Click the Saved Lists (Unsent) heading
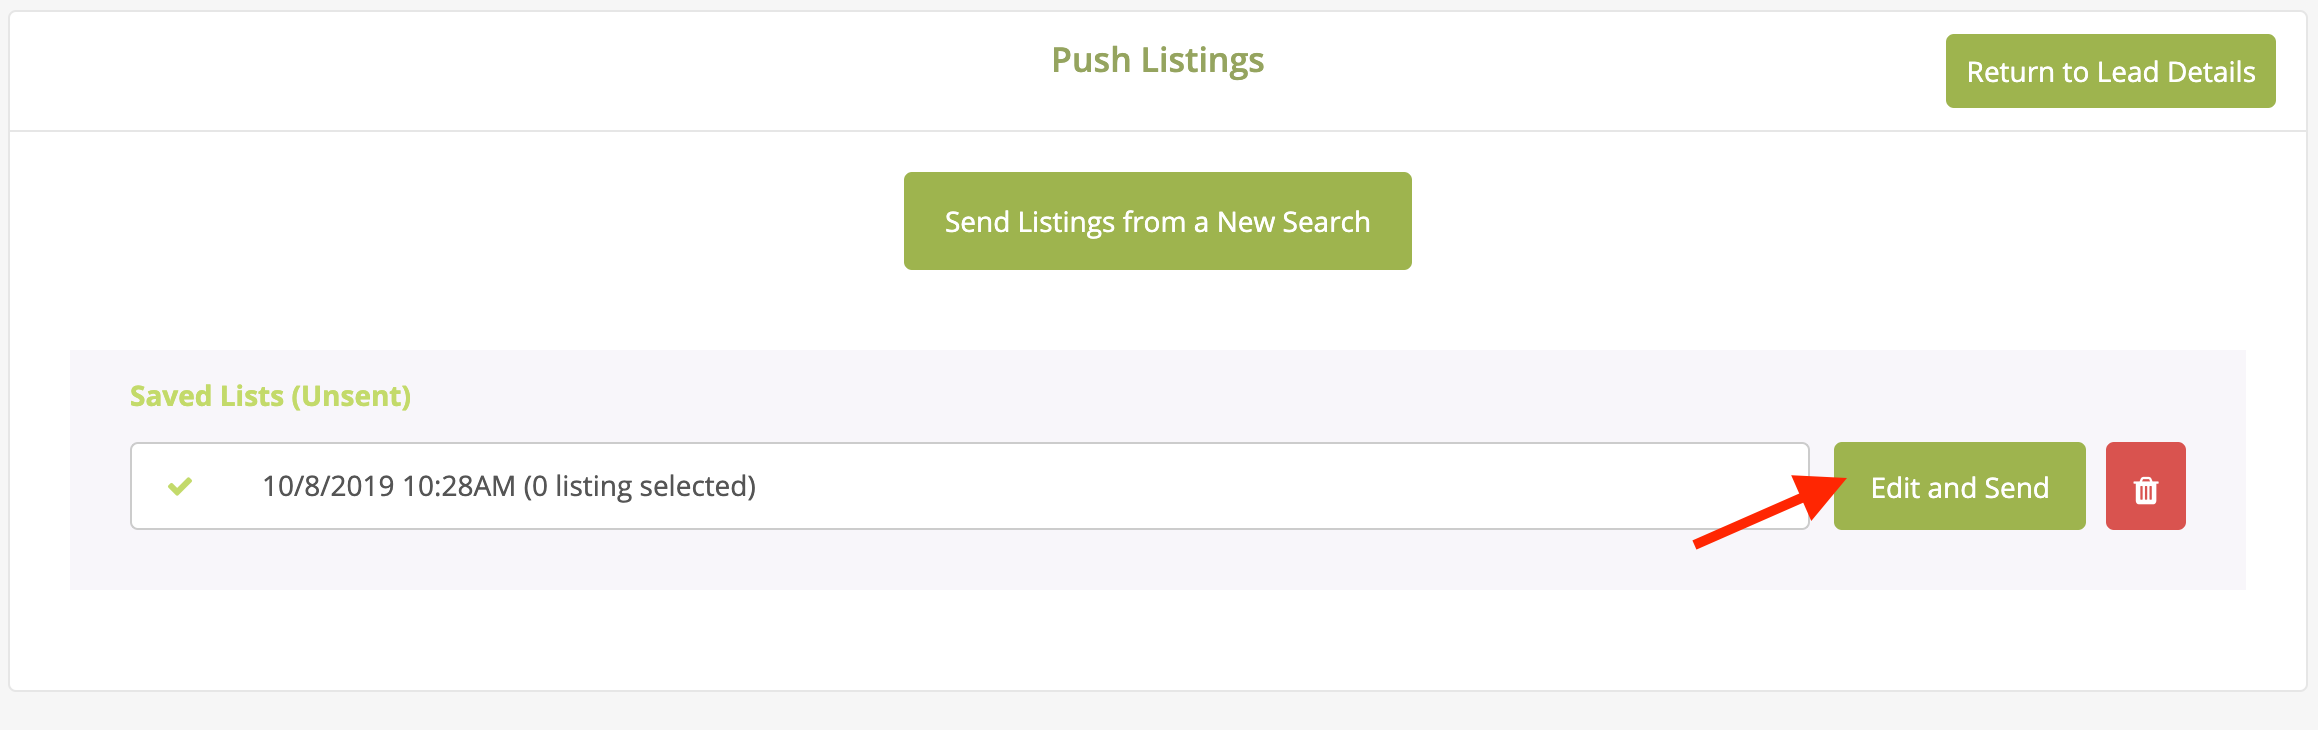This screenshot has height=730, width=2318. click(270, 396)
